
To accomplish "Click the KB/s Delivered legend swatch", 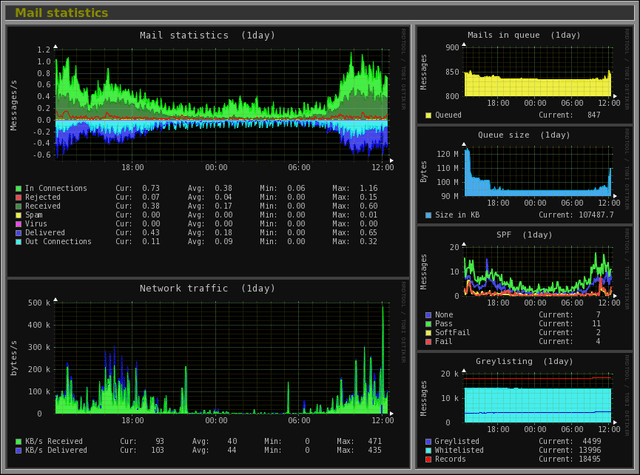I will (18, 450).
